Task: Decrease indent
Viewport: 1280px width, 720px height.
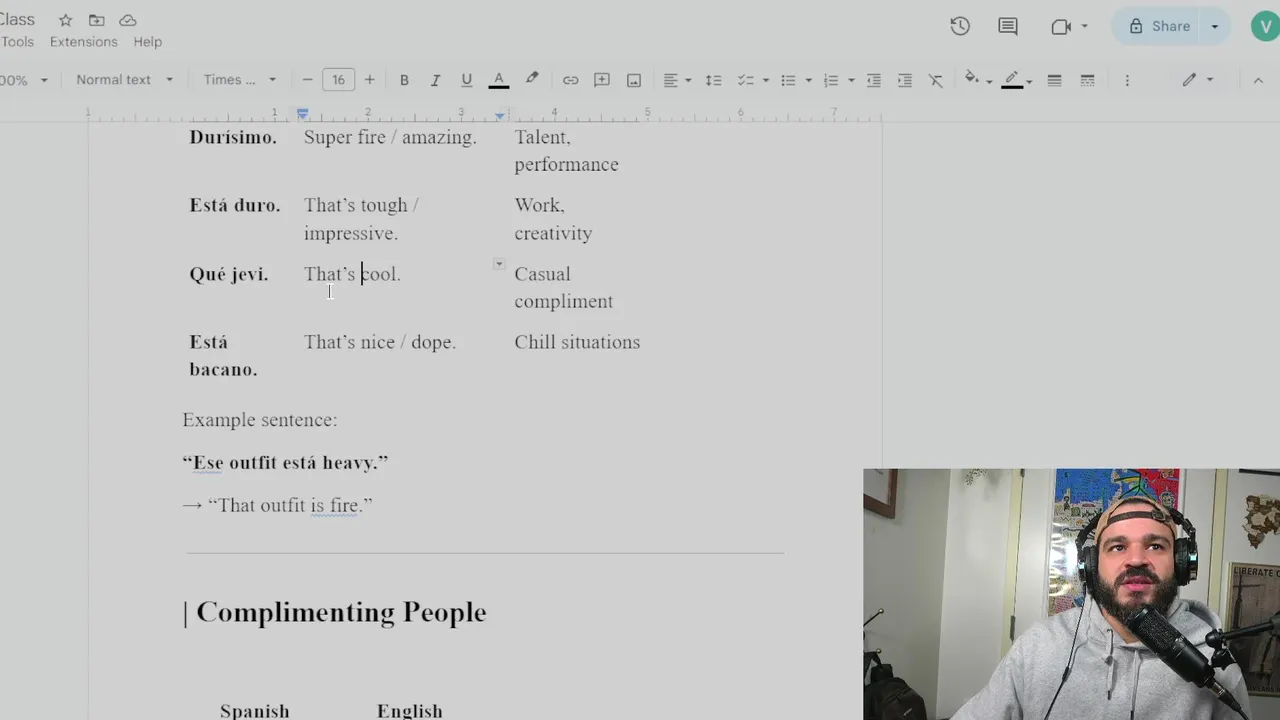Action: 873,80
